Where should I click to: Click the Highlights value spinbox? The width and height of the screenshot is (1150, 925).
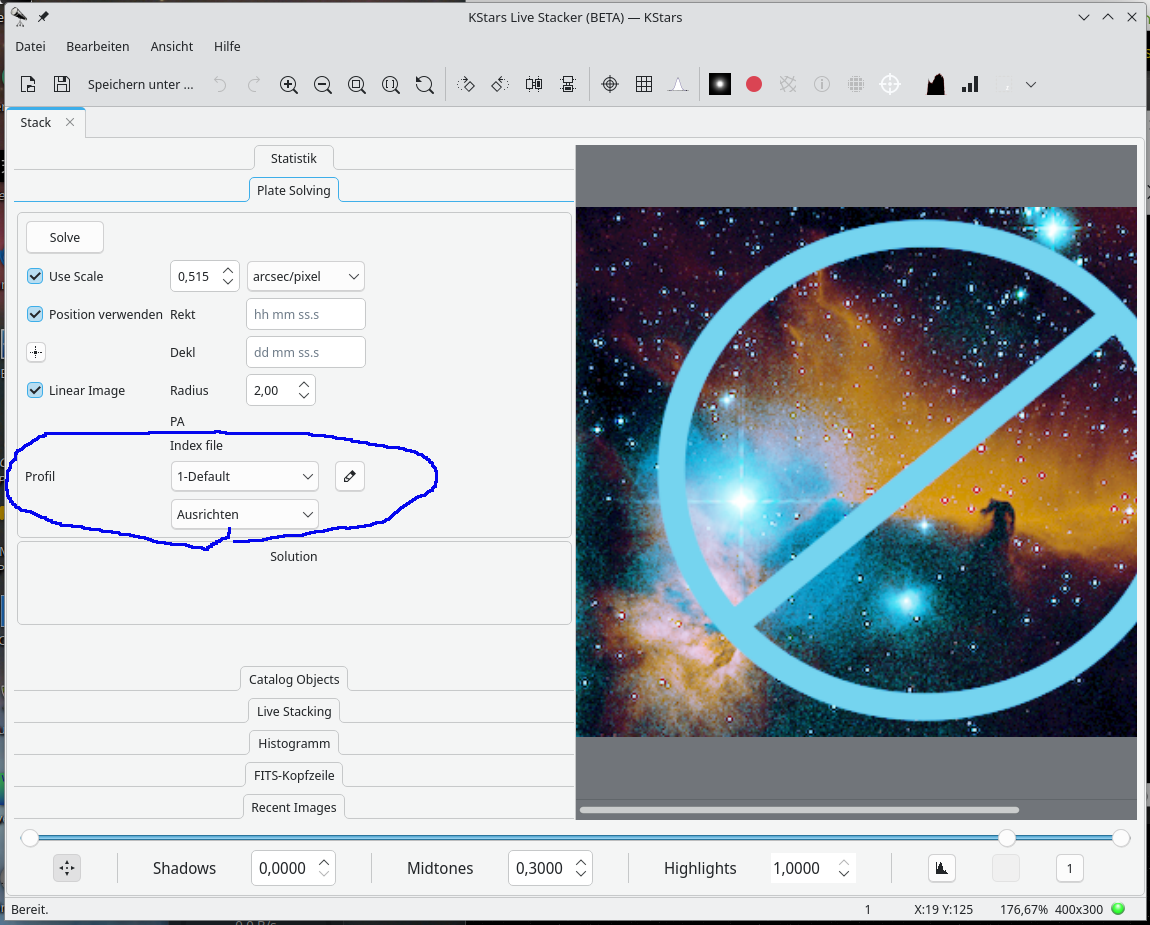click(x=813, y=868)
